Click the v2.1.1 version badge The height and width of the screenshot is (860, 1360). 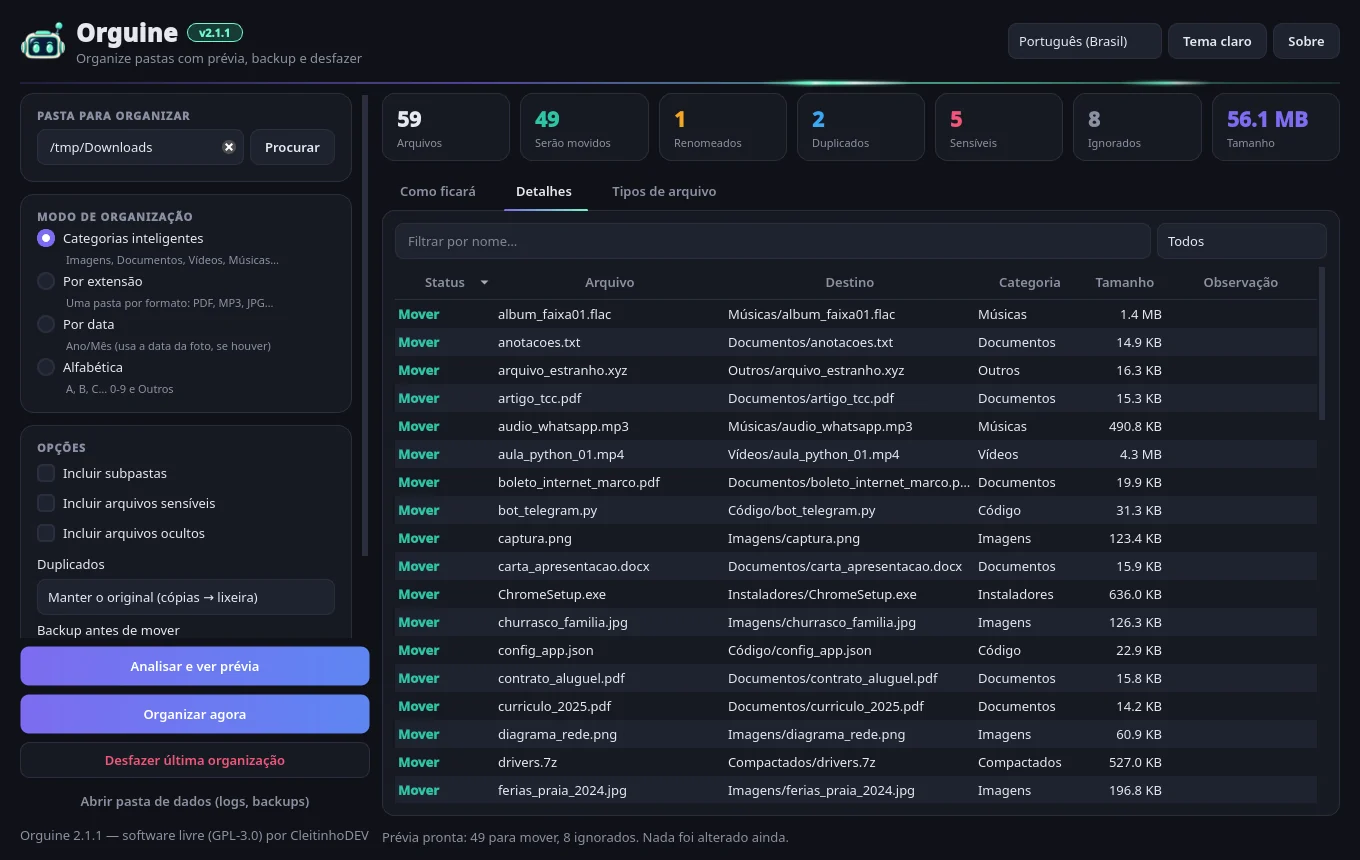[215, 33]
